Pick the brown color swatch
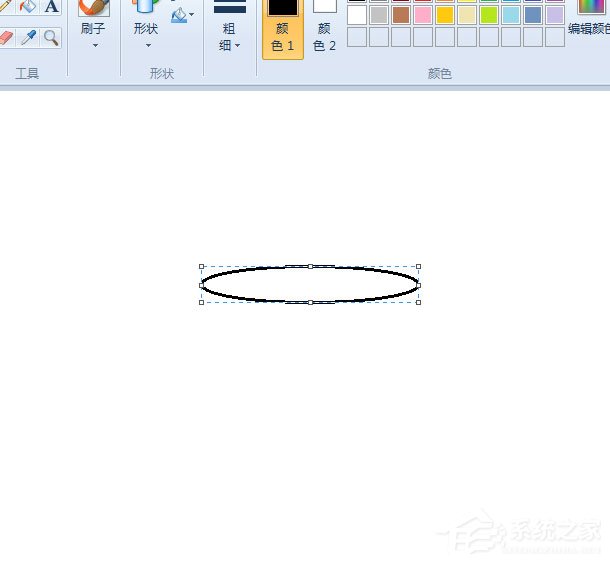The height and width of the screenshot is (563, 610). pyautogui.click(x=401, y=15)
